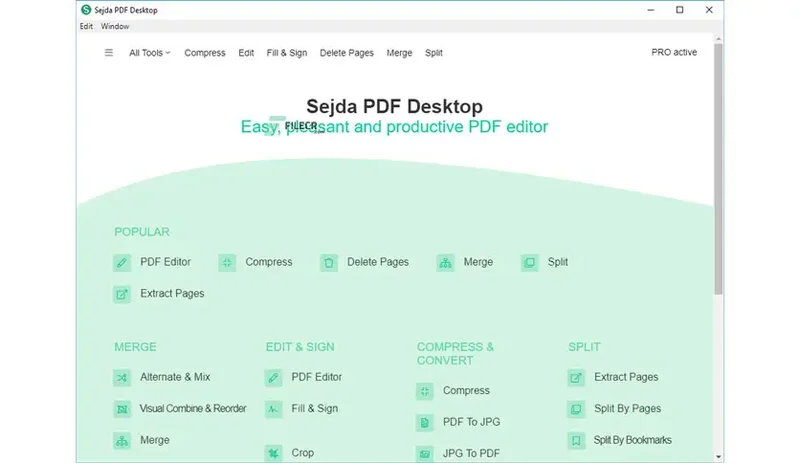Select Delete Pages in top navigation
The image size is (800, 463).
(x=346, y=53)
